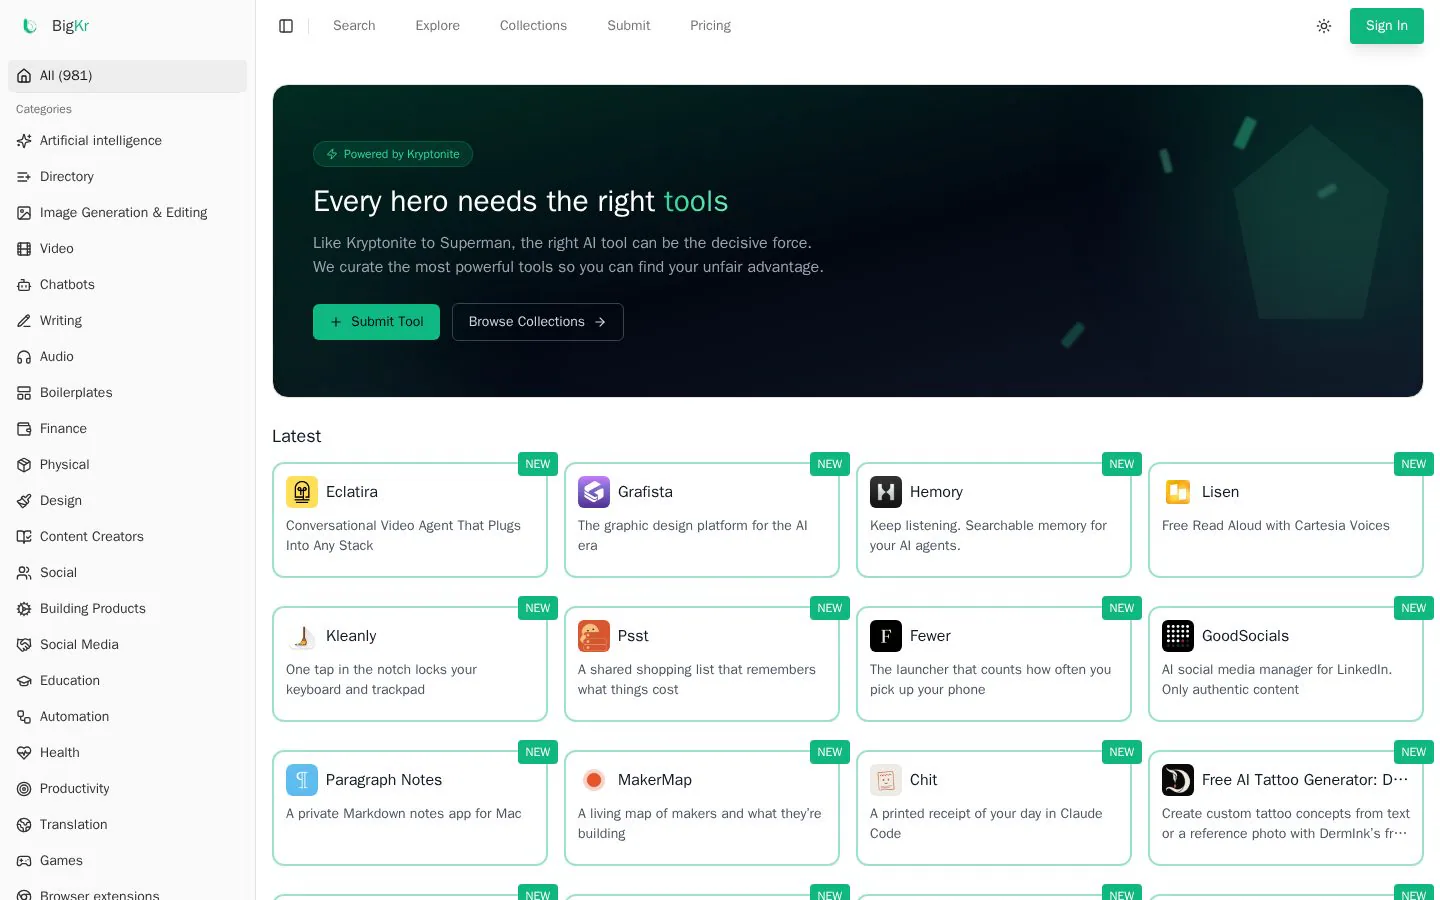Open the Grafista app icon

(x=594, y=492)
